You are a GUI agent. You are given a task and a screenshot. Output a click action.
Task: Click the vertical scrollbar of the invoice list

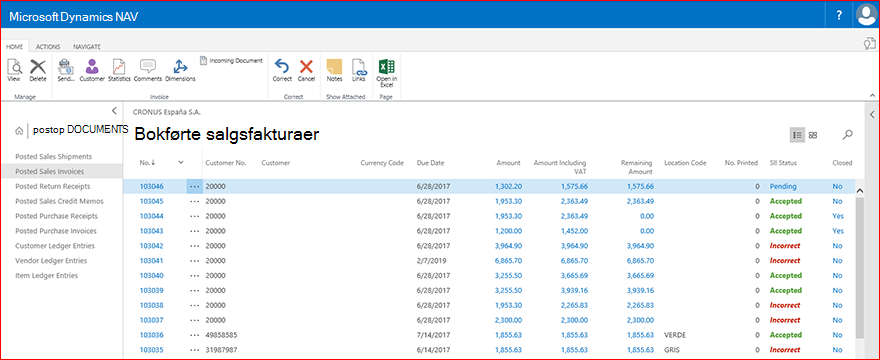(x=859, y=267)
